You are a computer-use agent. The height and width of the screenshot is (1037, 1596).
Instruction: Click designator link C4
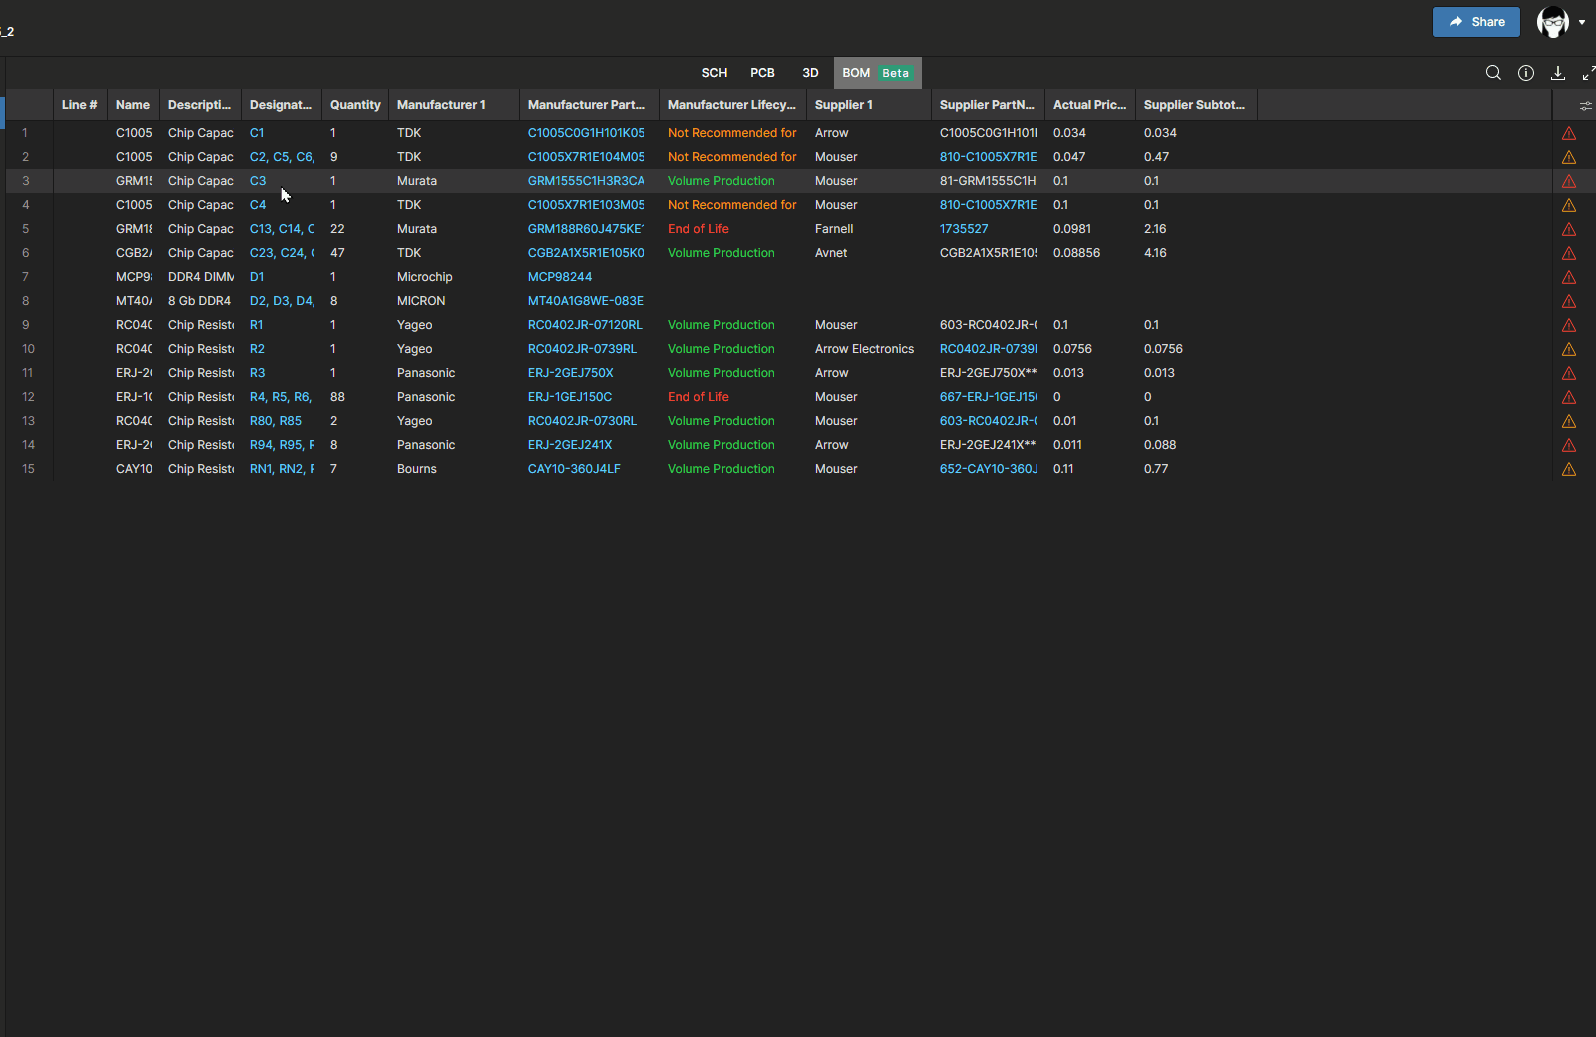(x=258, y=205)
